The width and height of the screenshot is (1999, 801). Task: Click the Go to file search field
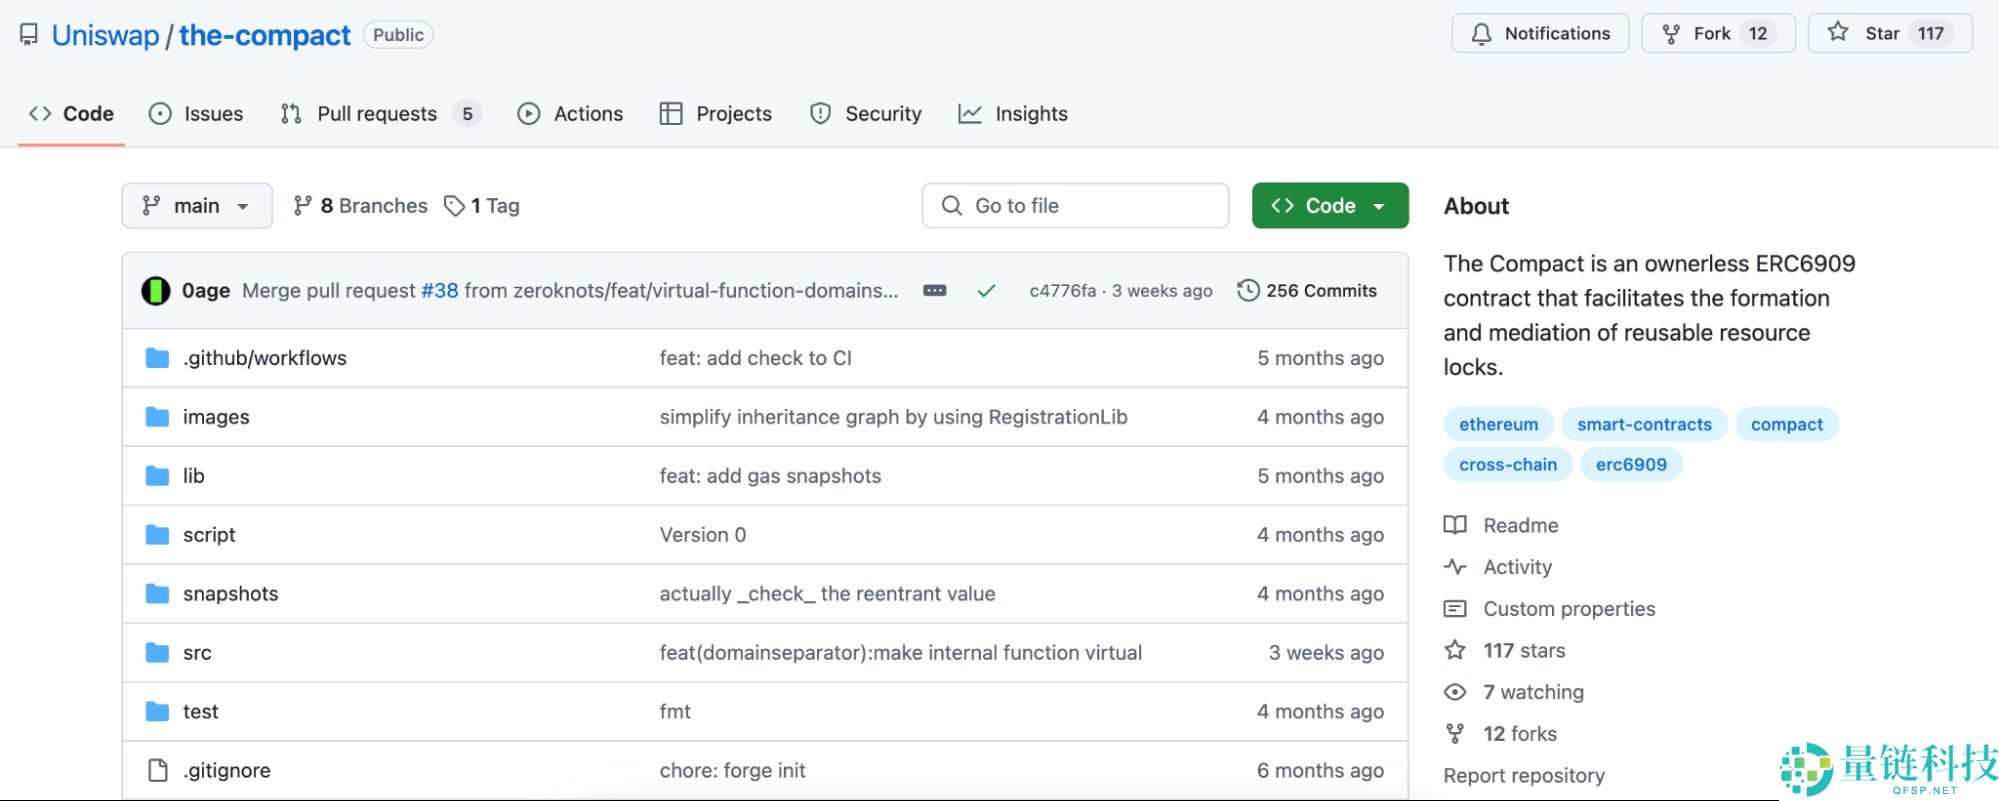1075,206
